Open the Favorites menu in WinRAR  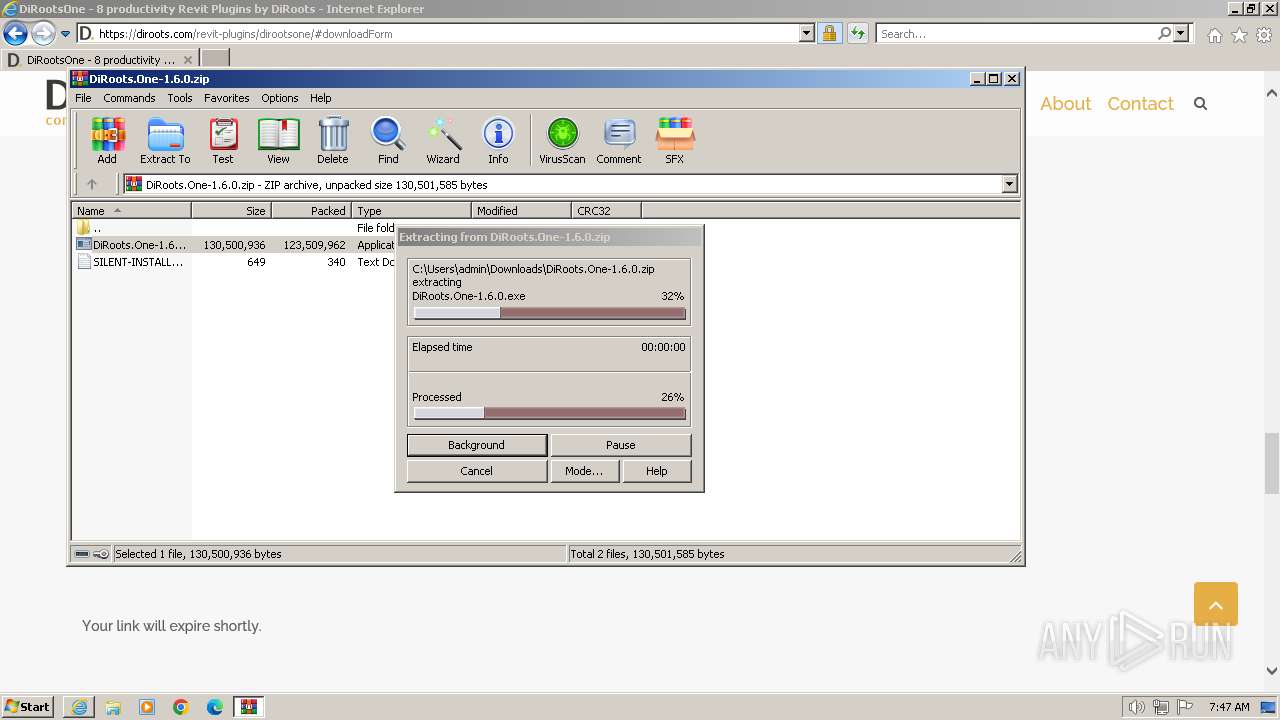click(227, 98)
